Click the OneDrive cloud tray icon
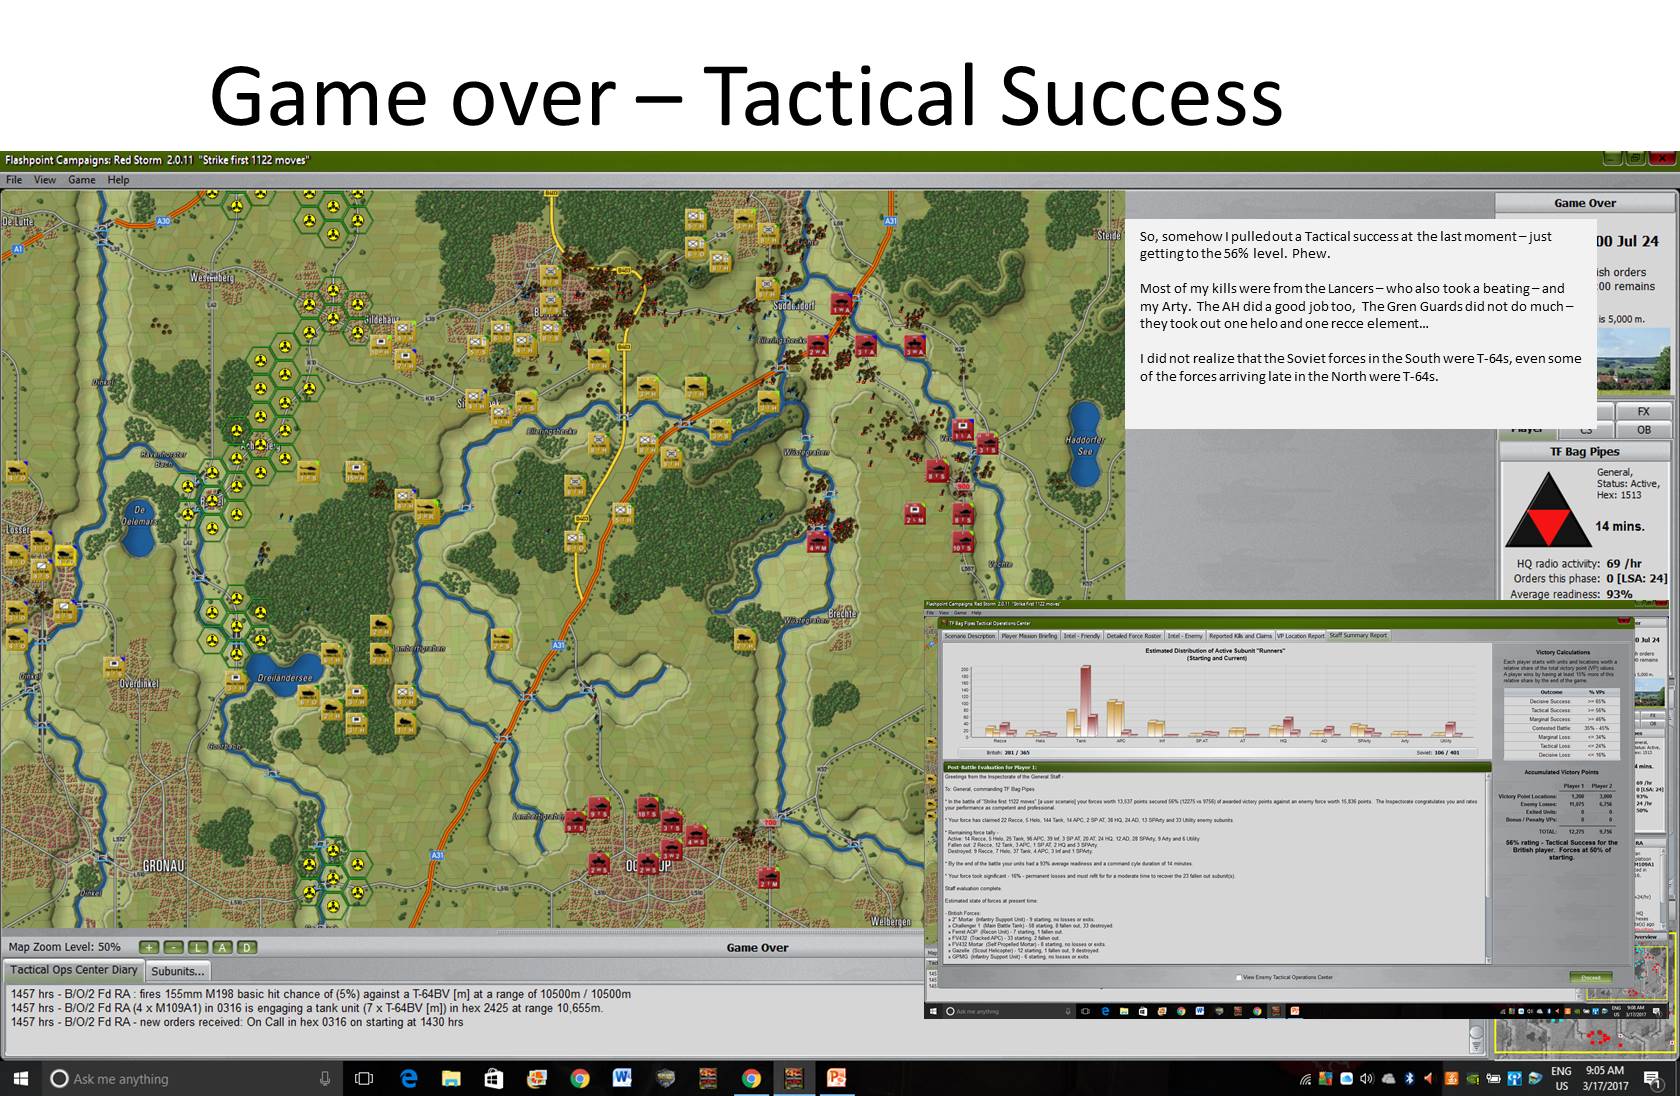 [1388, 1079]
